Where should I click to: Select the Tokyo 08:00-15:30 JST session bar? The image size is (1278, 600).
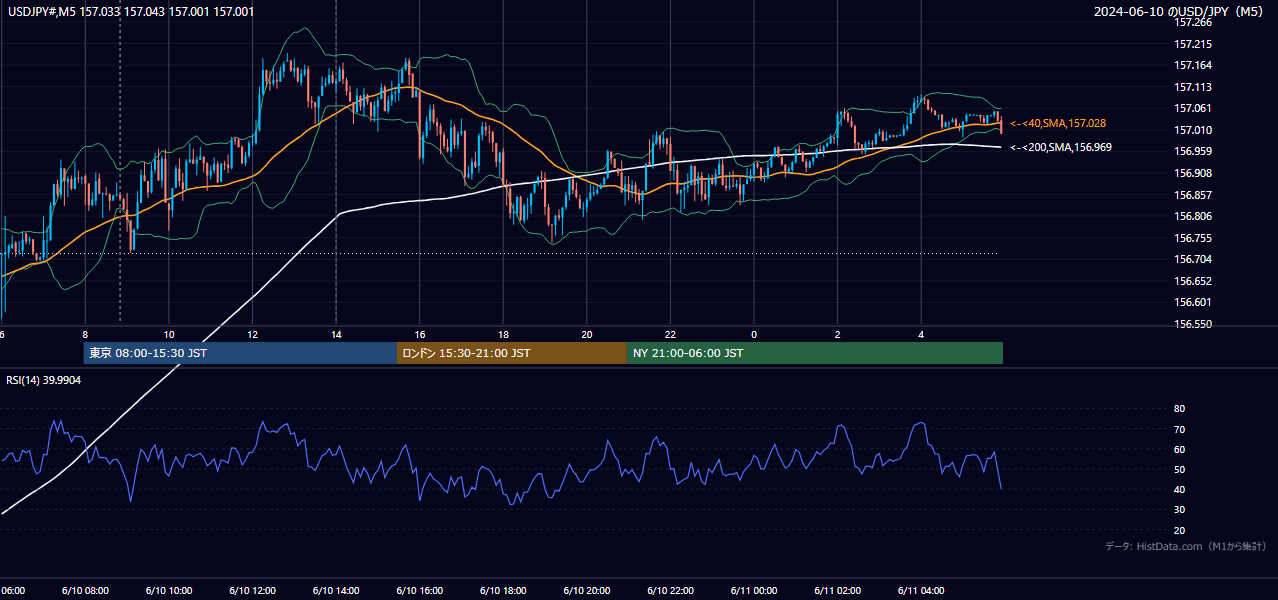240,353
